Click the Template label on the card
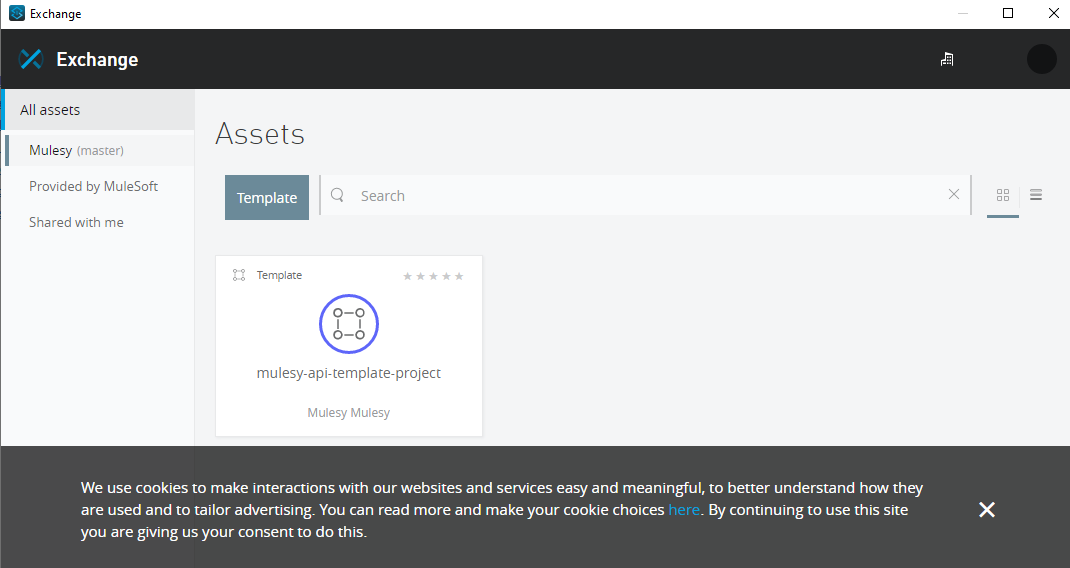Viewport: 1070px width, 568px height. click(279, 275)
